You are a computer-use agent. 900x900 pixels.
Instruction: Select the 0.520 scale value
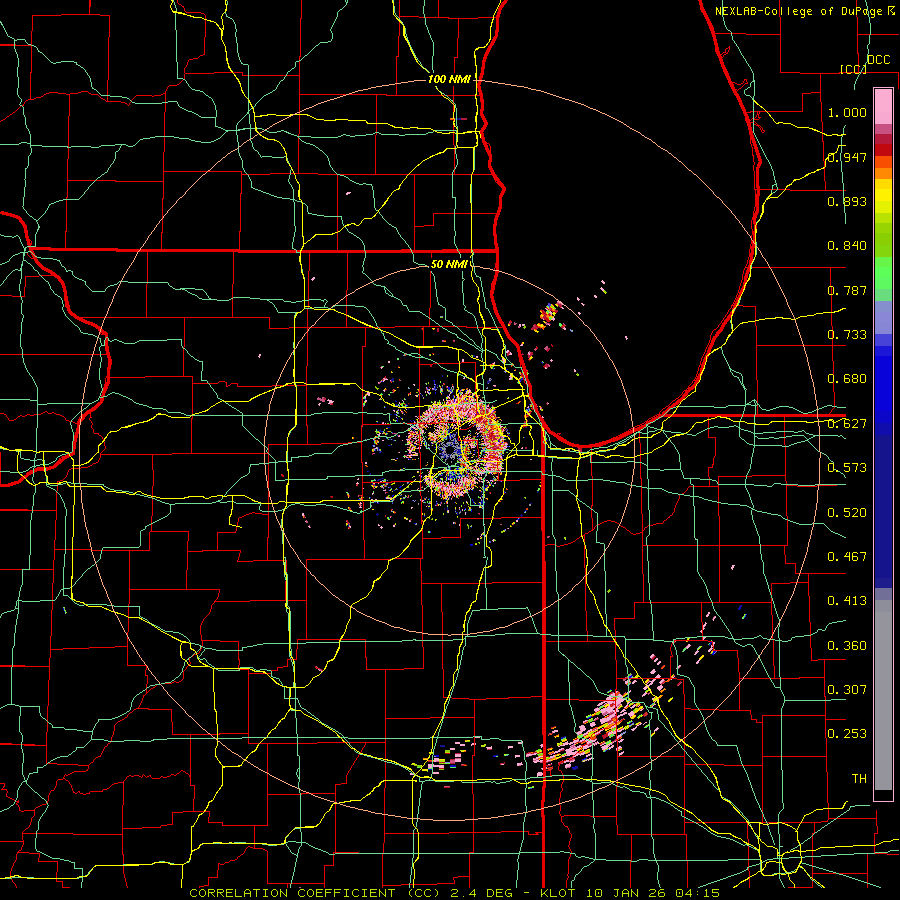click(847, 512)
